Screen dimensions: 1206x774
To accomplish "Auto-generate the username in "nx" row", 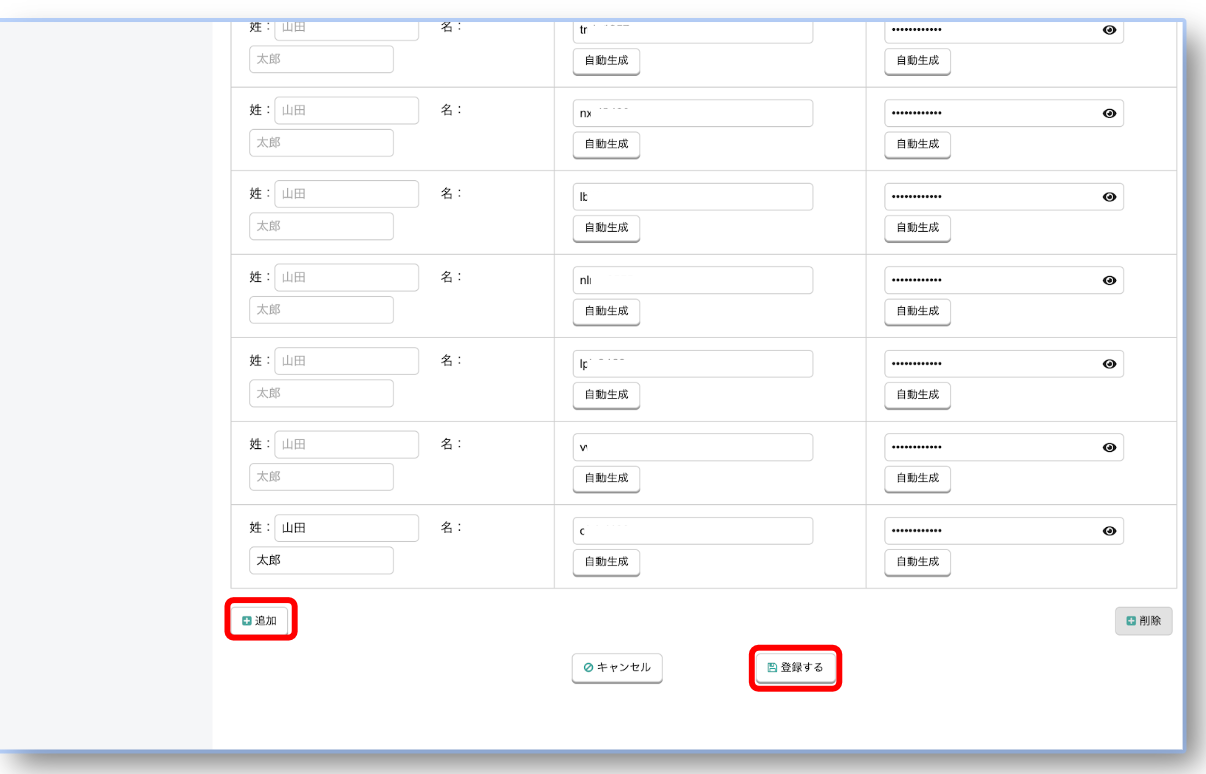I will pos(606,143).
